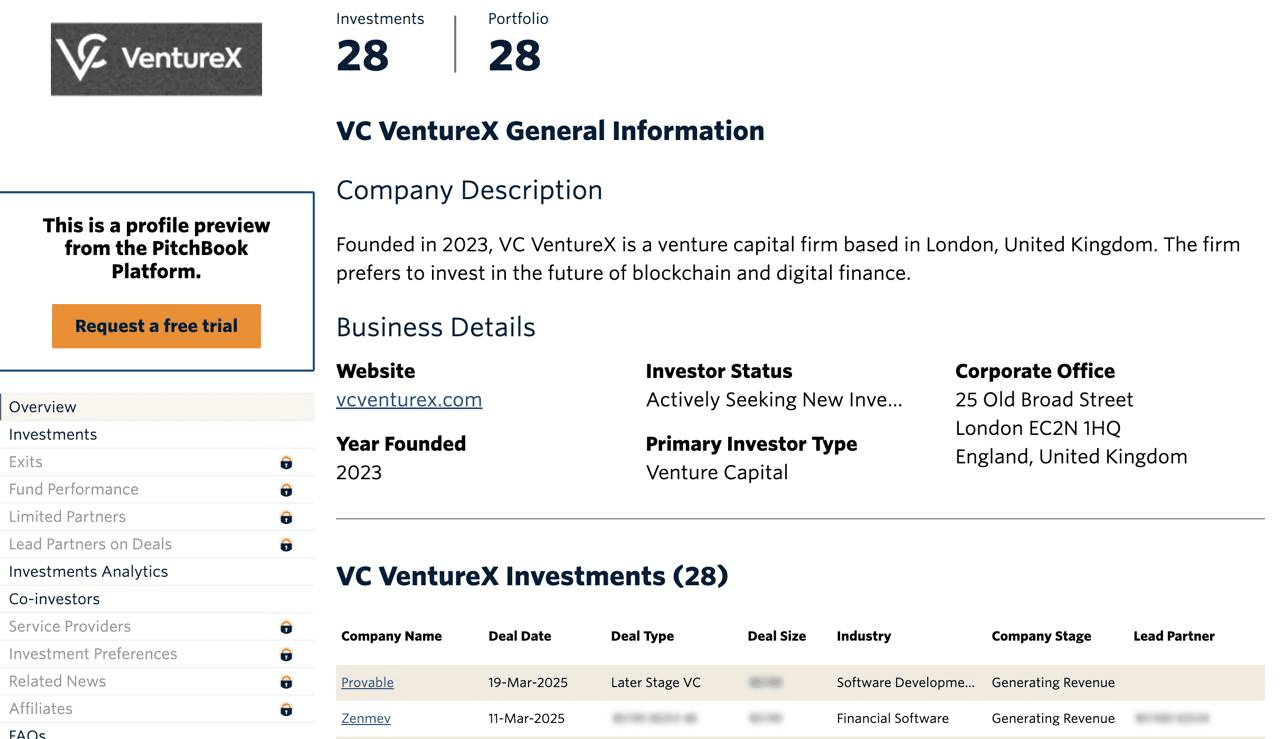Viewport: 1280px width, 739px height.
Task: Click the lock icon beside Service Providers
Action: pyautogui.click(x=286, y=627)
